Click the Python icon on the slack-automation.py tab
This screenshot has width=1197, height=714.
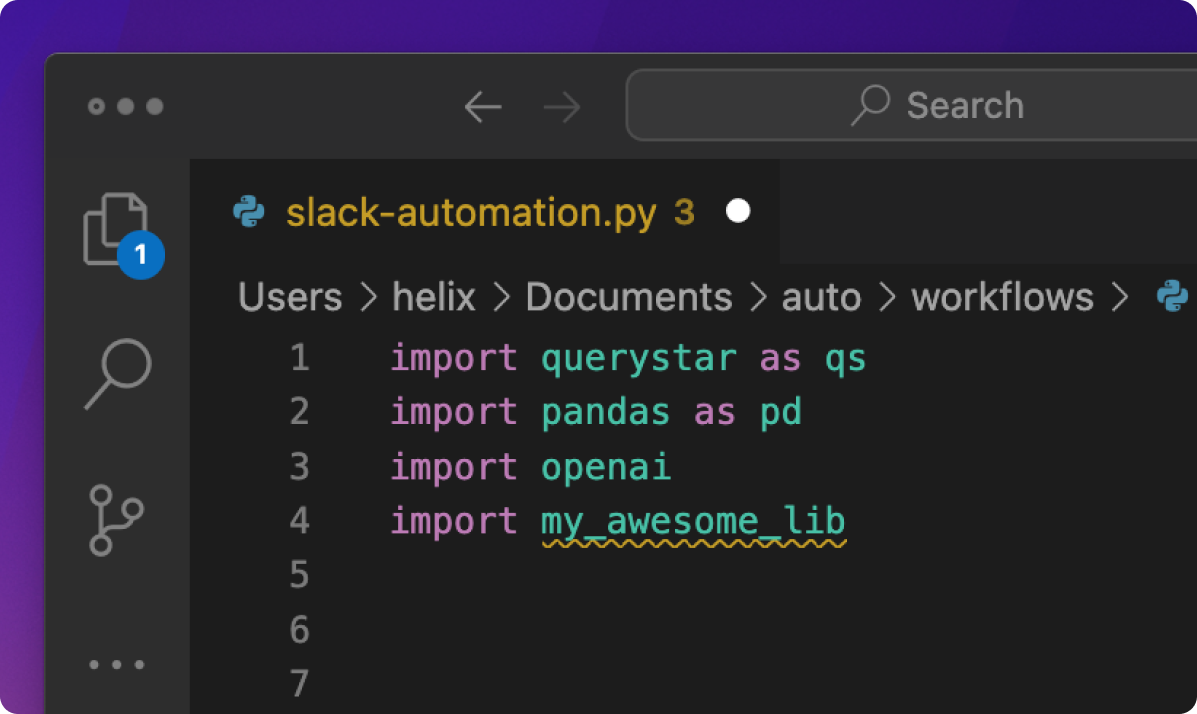pyautogui.click(x=248, y=212)
